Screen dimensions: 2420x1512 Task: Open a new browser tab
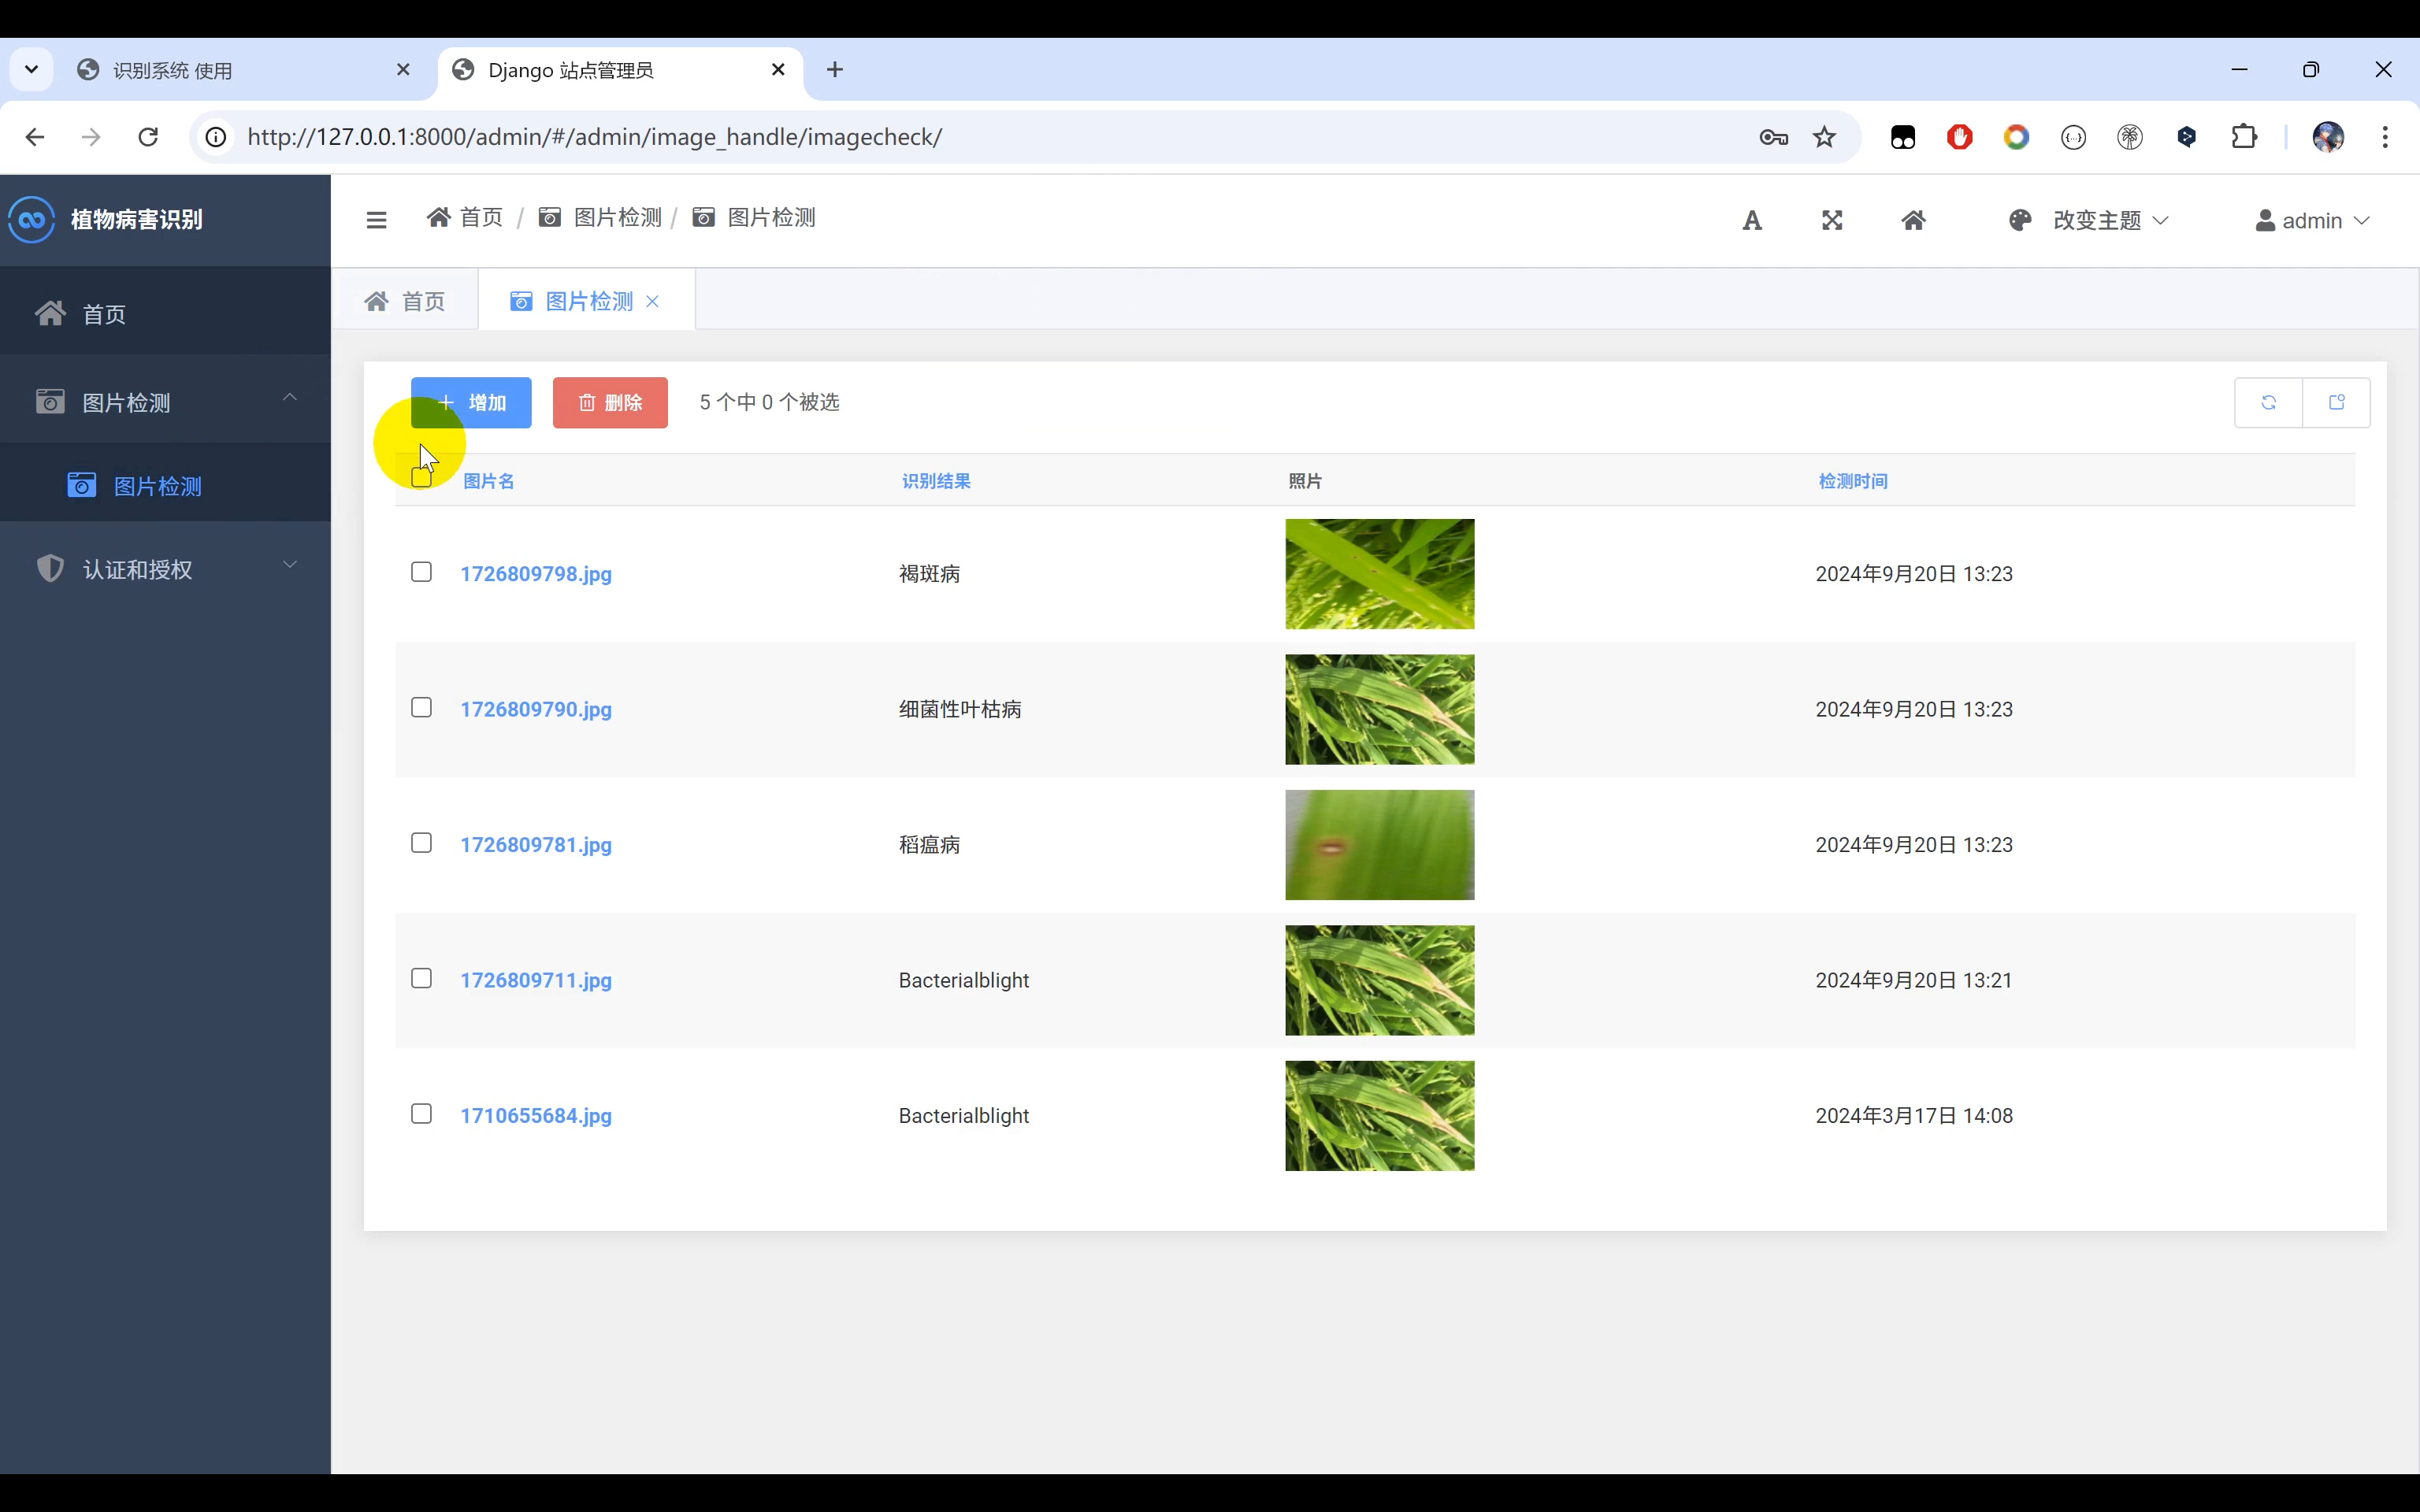point(835,70)
